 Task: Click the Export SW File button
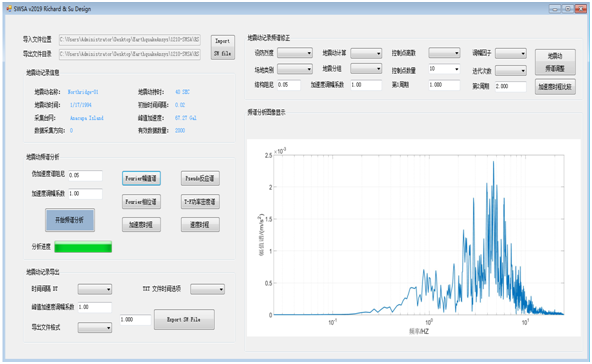click(184, 319)
